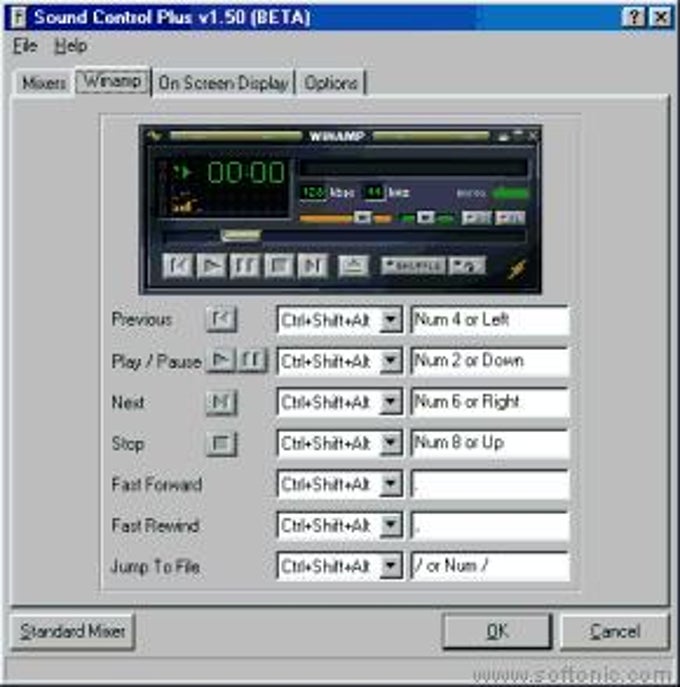680x687 pixels.
Task: Click the Previous track icon in the Previous row
Action: coord(221,319)
